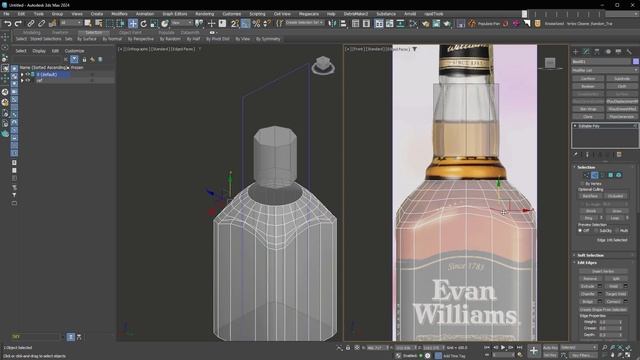This screenshot has width=640, height=360.
Task: Toggle the By Vertex checkbox
Action: click(x=583, y=184)
